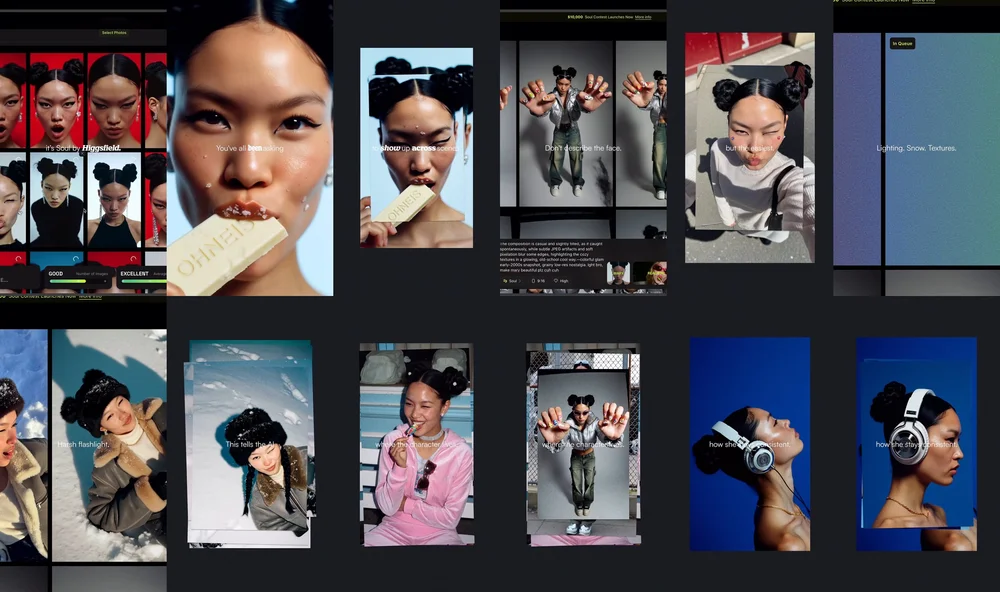The image size is (1000, 592).
Task: Click the 'it's Soul by Higgsfield' caption
Action: click(84, 148)
